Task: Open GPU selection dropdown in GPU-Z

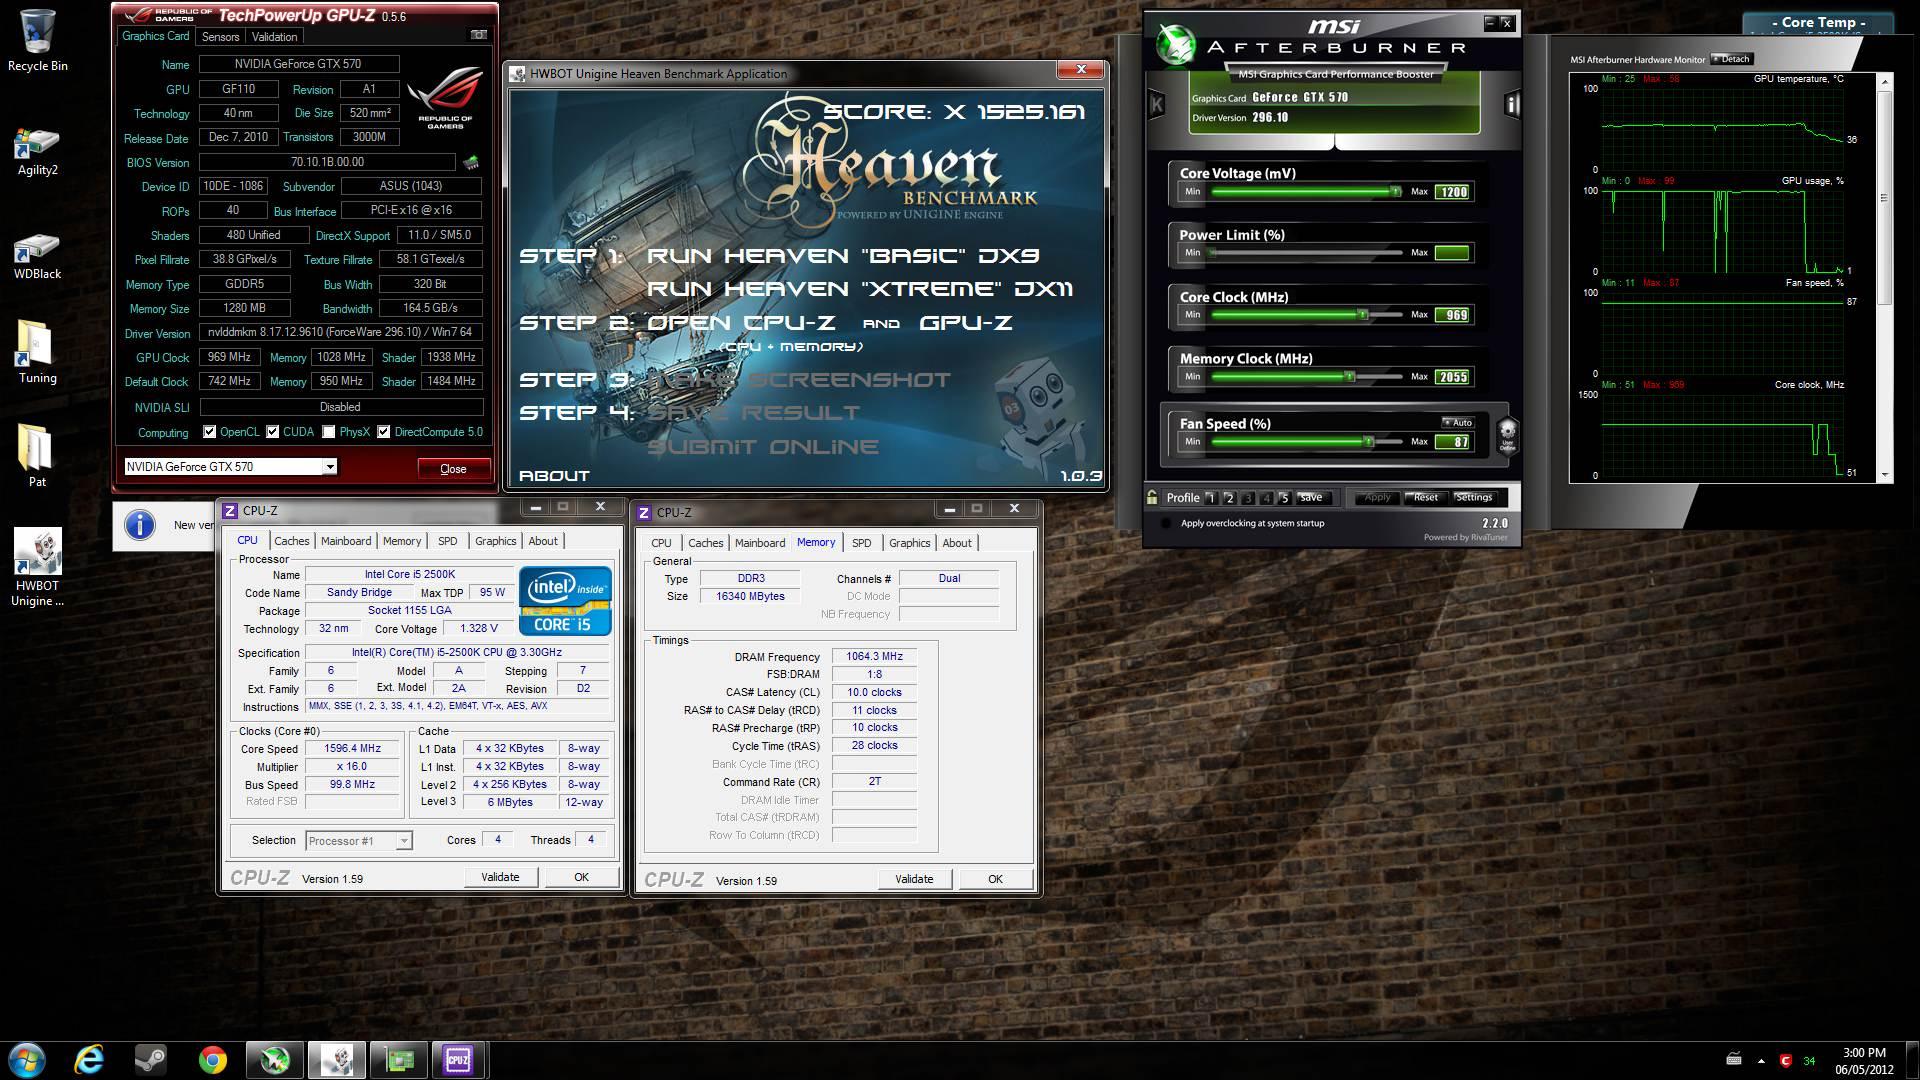Action: click(330, 467)
